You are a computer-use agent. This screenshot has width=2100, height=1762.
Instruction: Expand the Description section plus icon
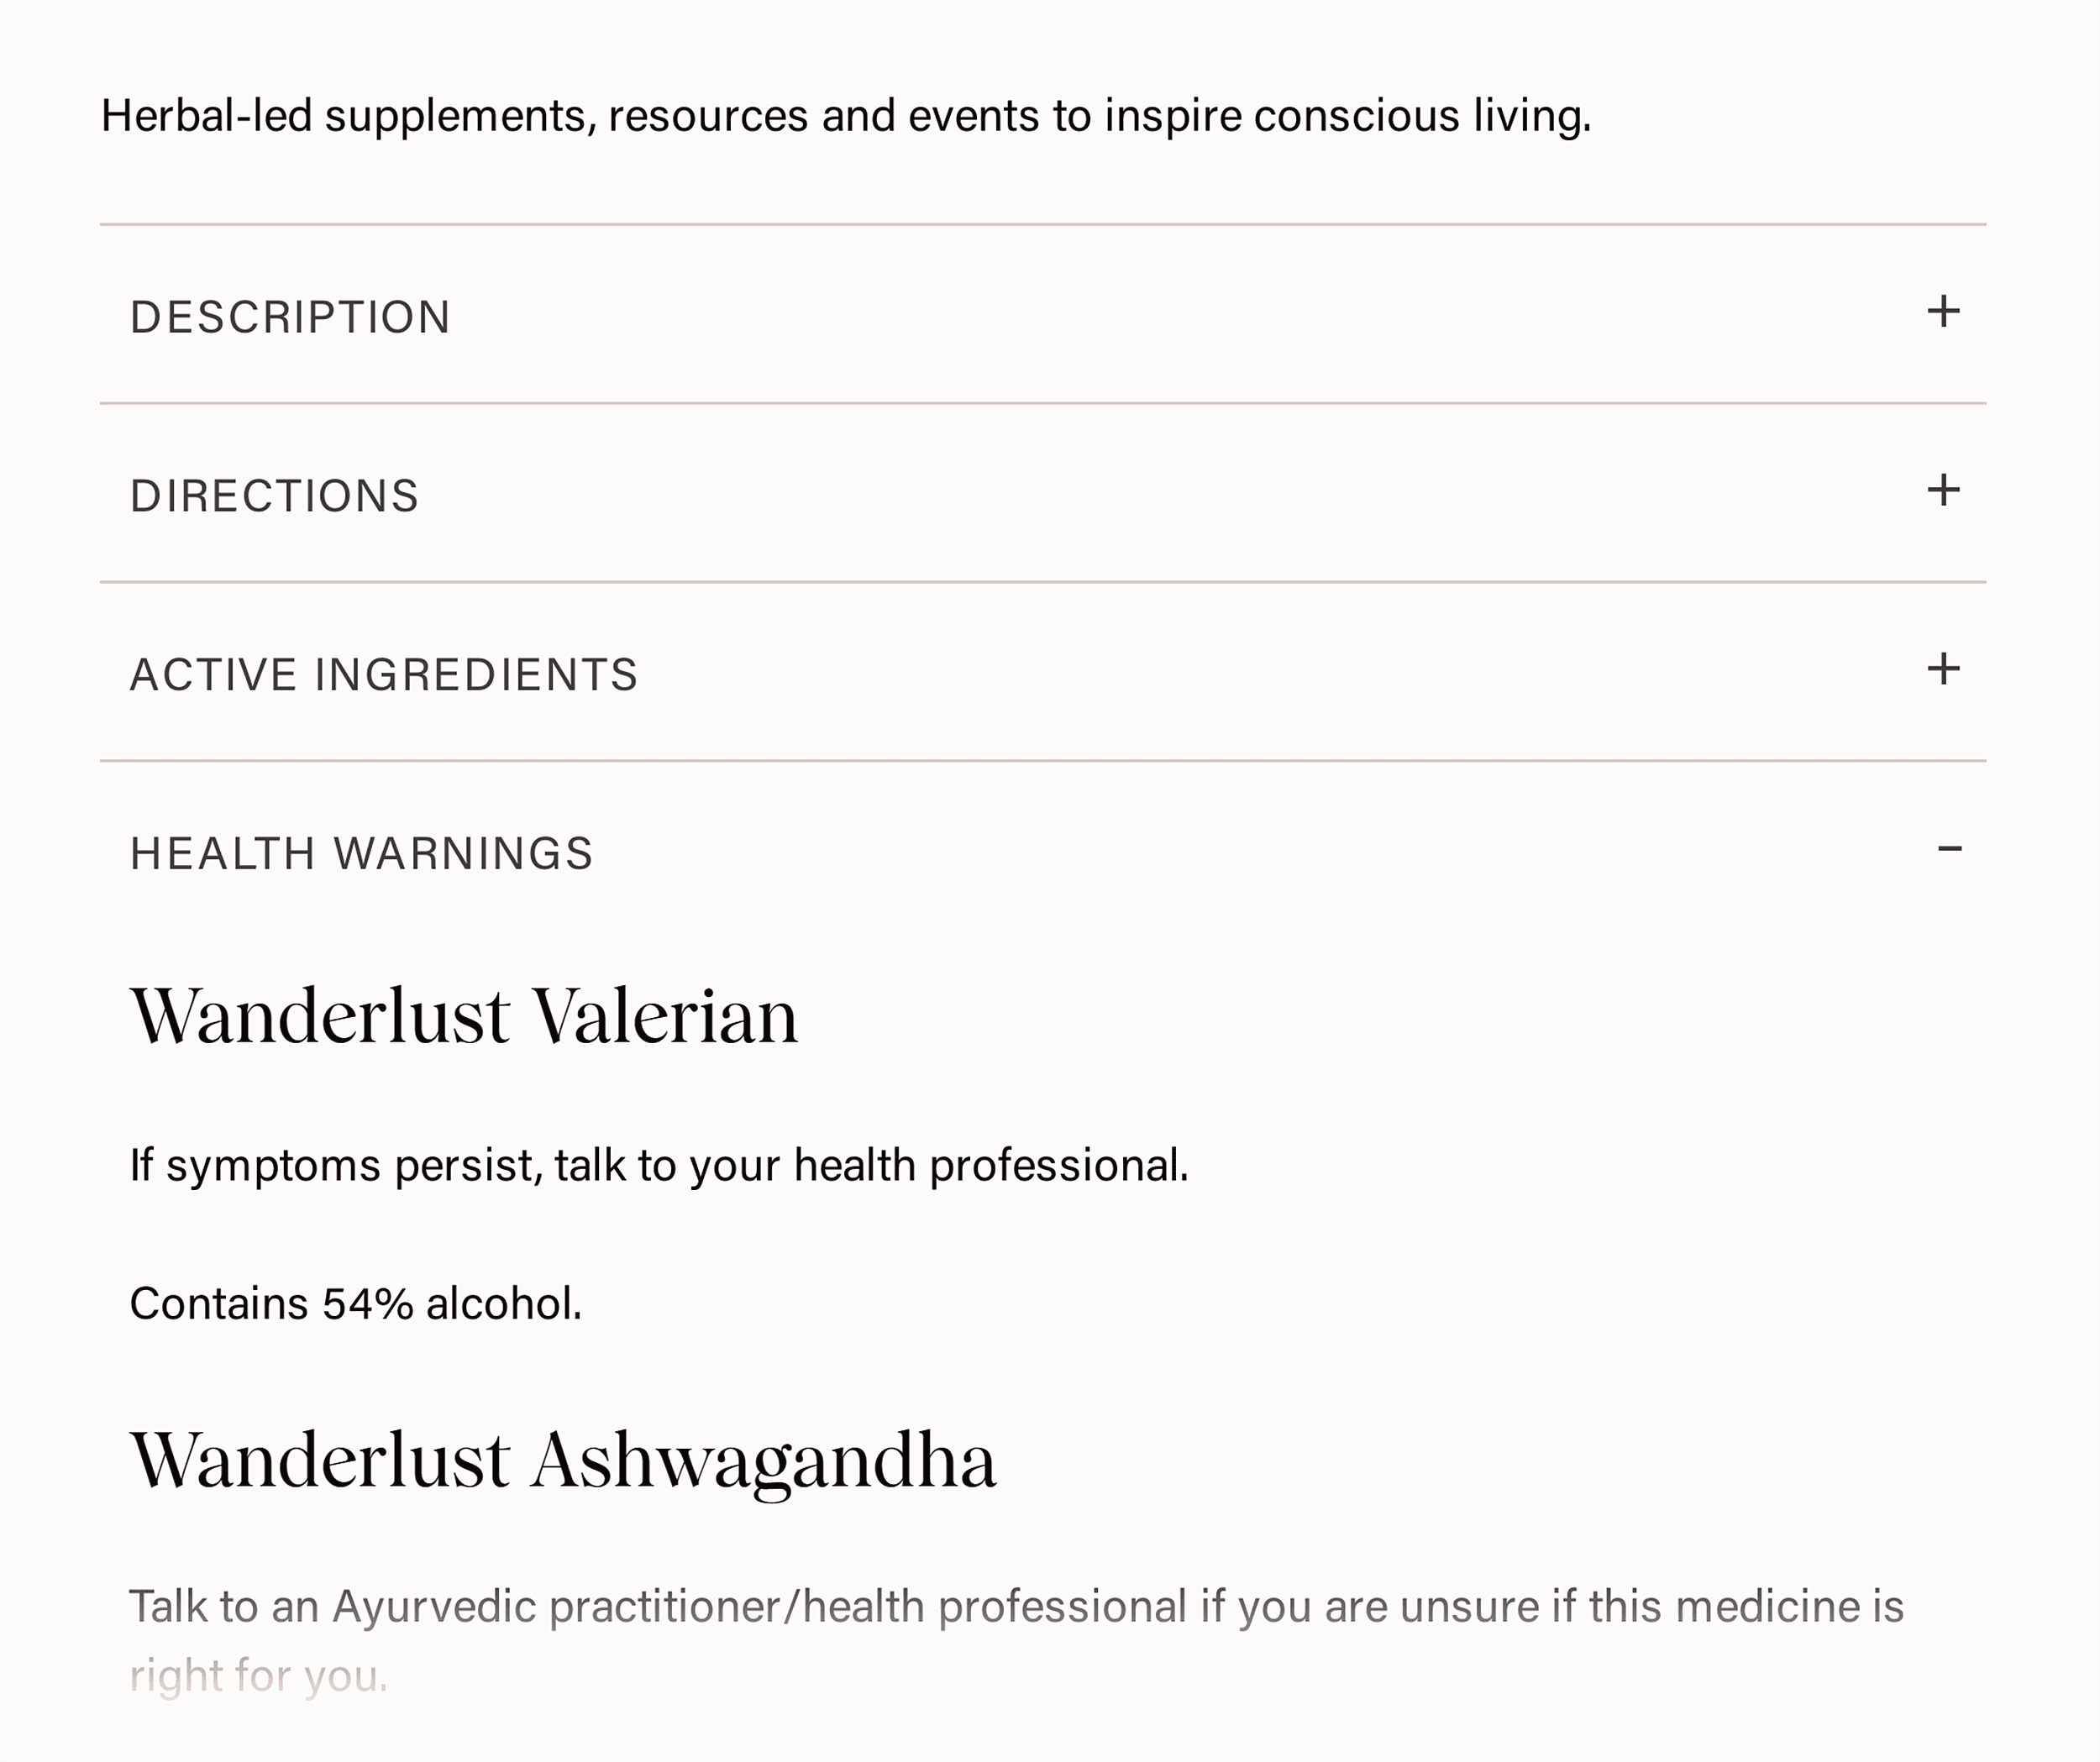tap(1943, 312)
